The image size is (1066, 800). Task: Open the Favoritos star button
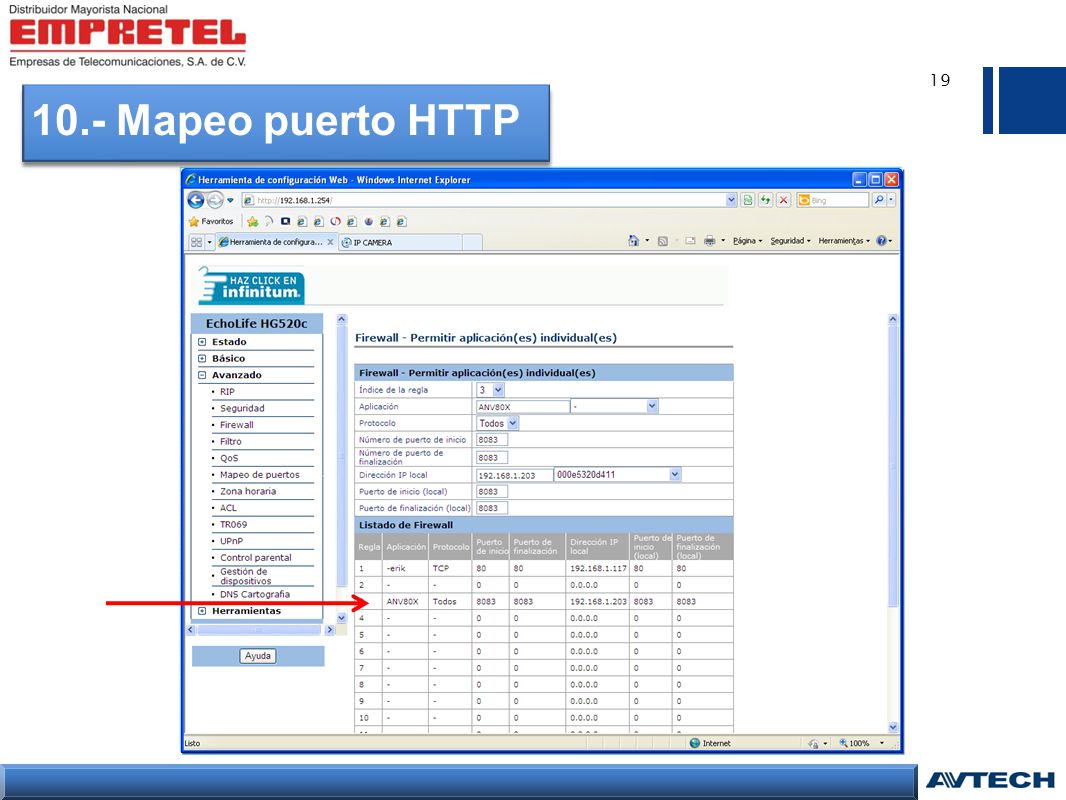(x=211, y=222)
